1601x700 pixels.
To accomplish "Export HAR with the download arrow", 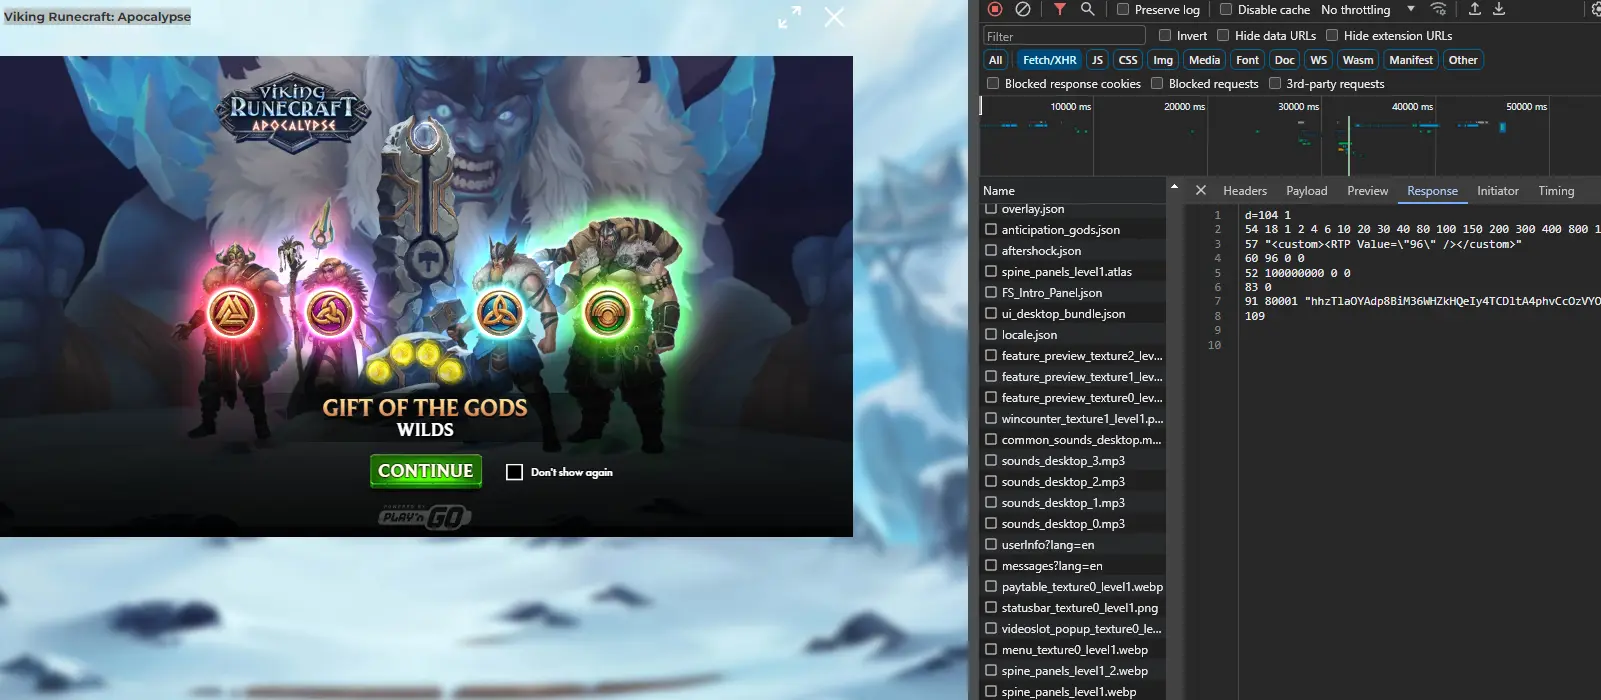I will pos(1499,9).
